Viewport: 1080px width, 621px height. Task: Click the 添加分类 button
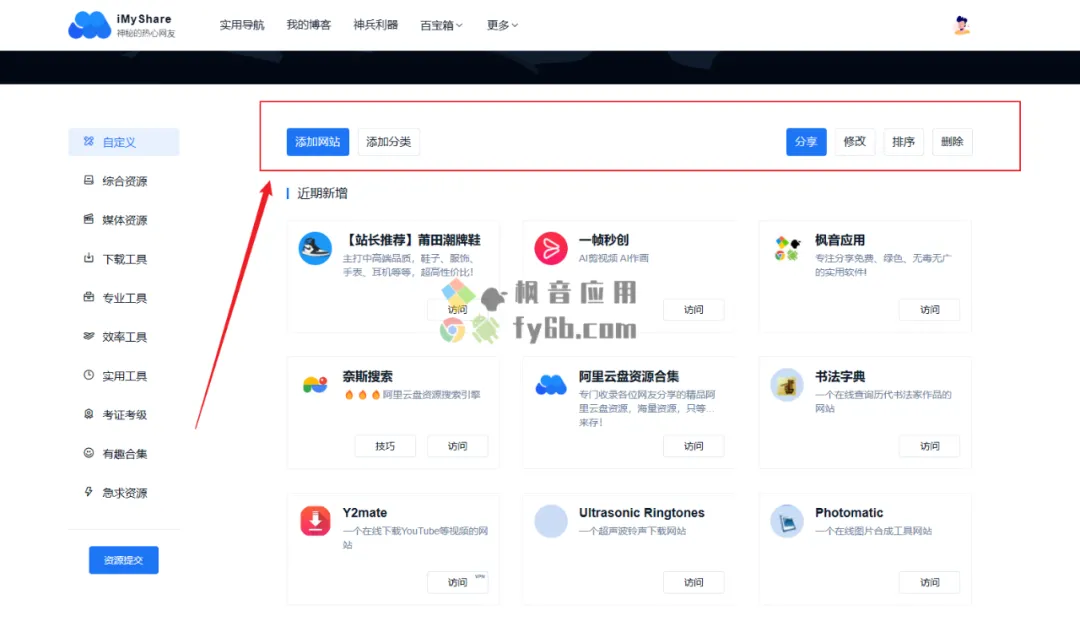click(388, 142)
